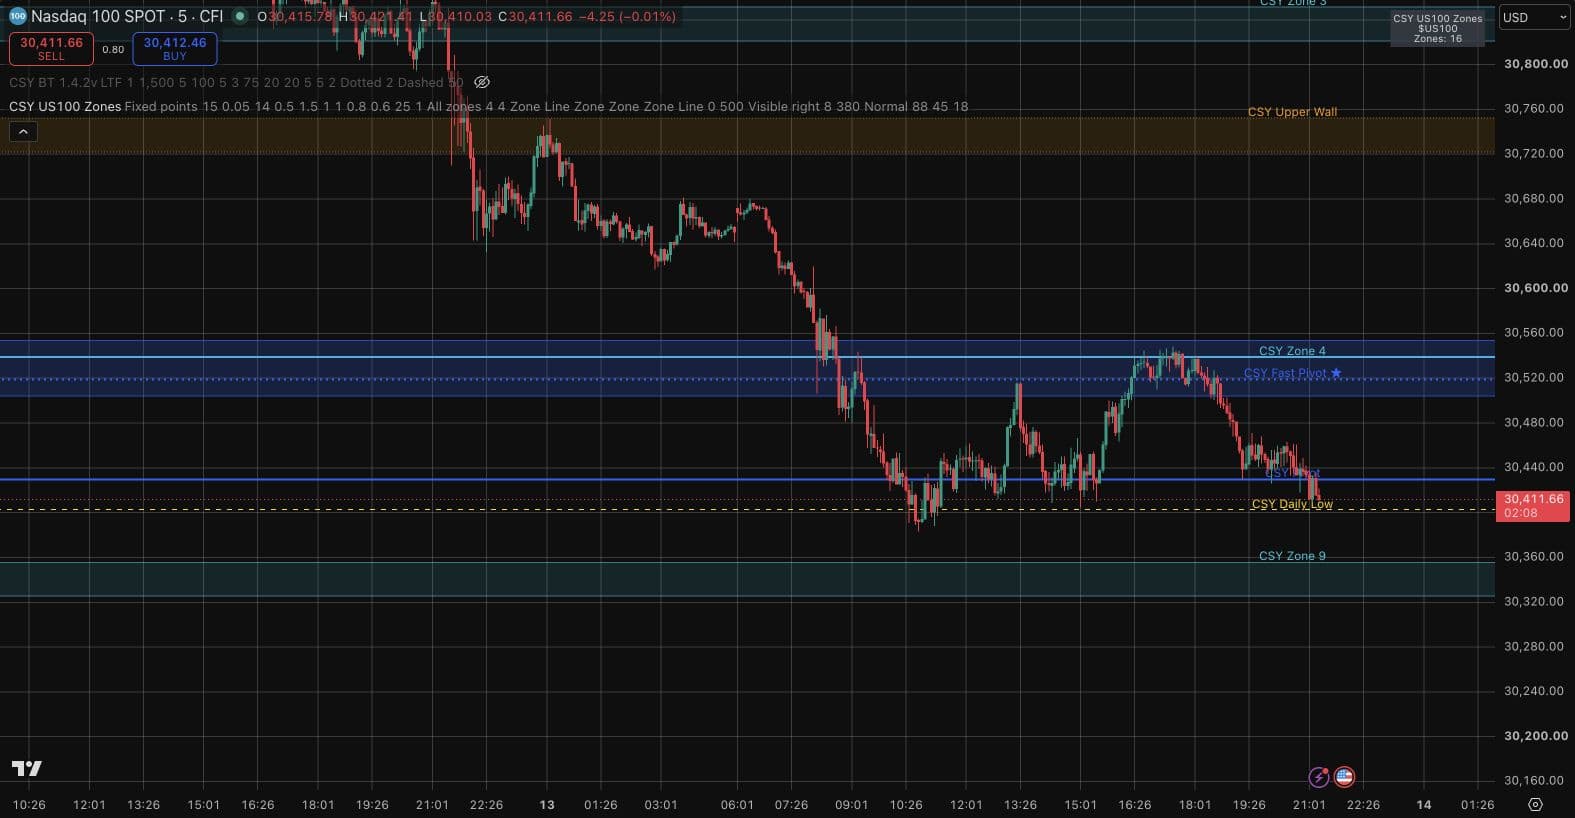The width and height of the screenshot is (1575, 818).
Task: Click the CSY Upper Wall label
Action: [1292, 112]
